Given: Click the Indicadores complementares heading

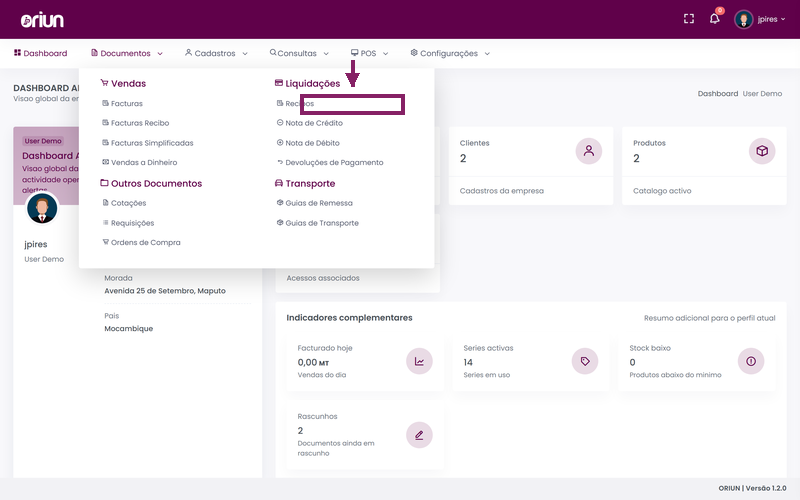Looking at the screenshot, I should (349, 318).
